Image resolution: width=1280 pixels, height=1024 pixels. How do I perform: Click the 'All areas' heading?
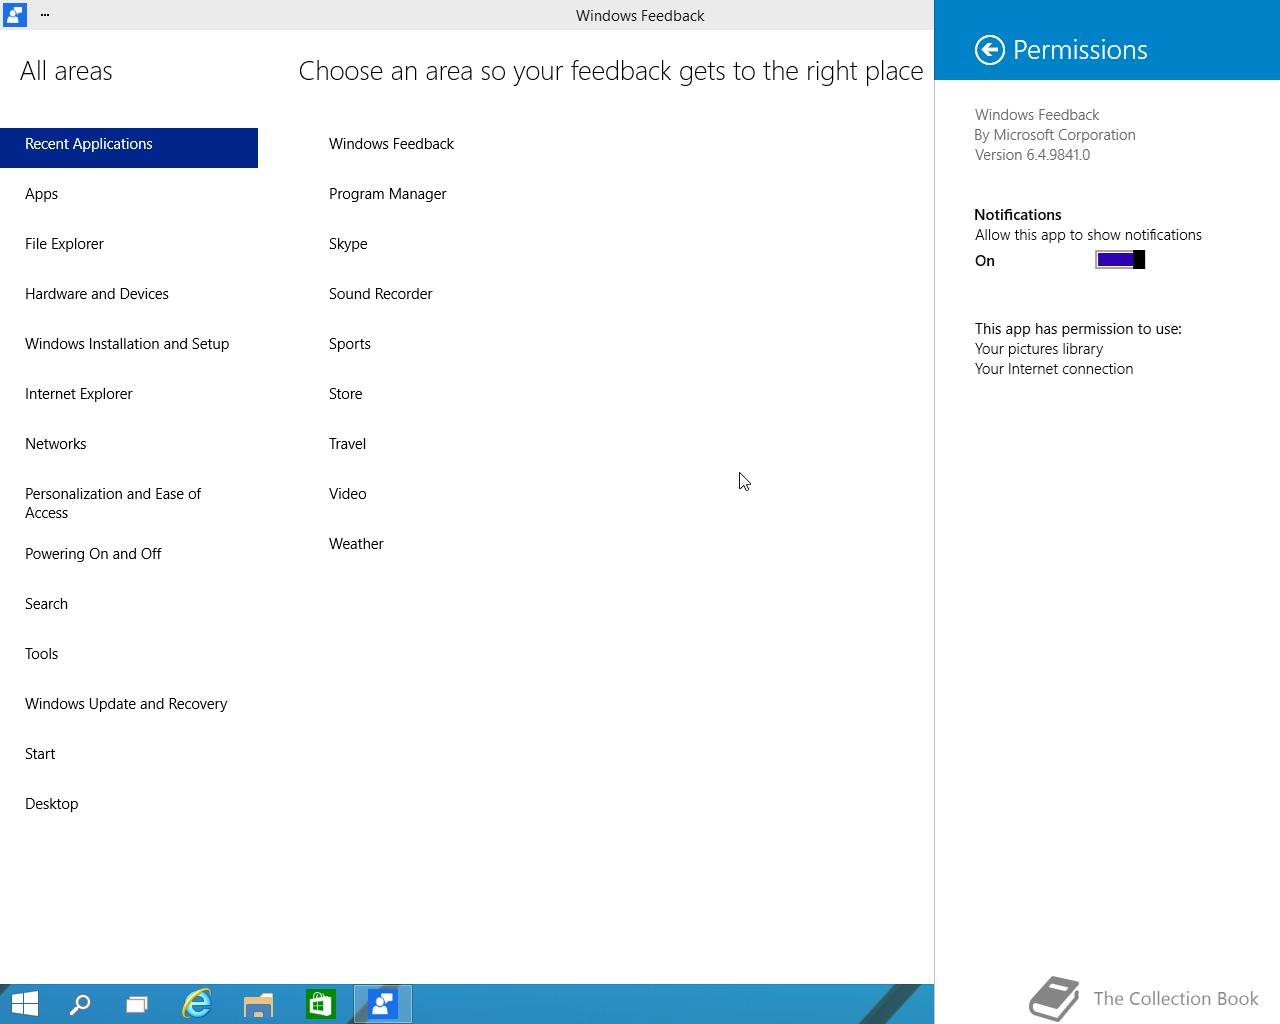tap(66, 71)
